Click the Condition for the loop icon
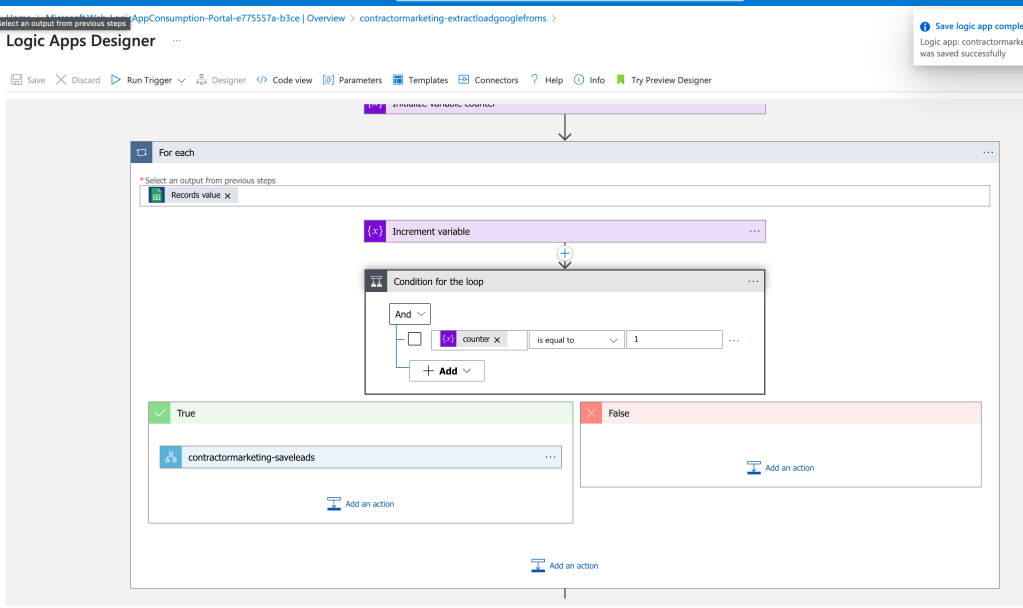Screen dimensions: 1023x608 [376, 282]
